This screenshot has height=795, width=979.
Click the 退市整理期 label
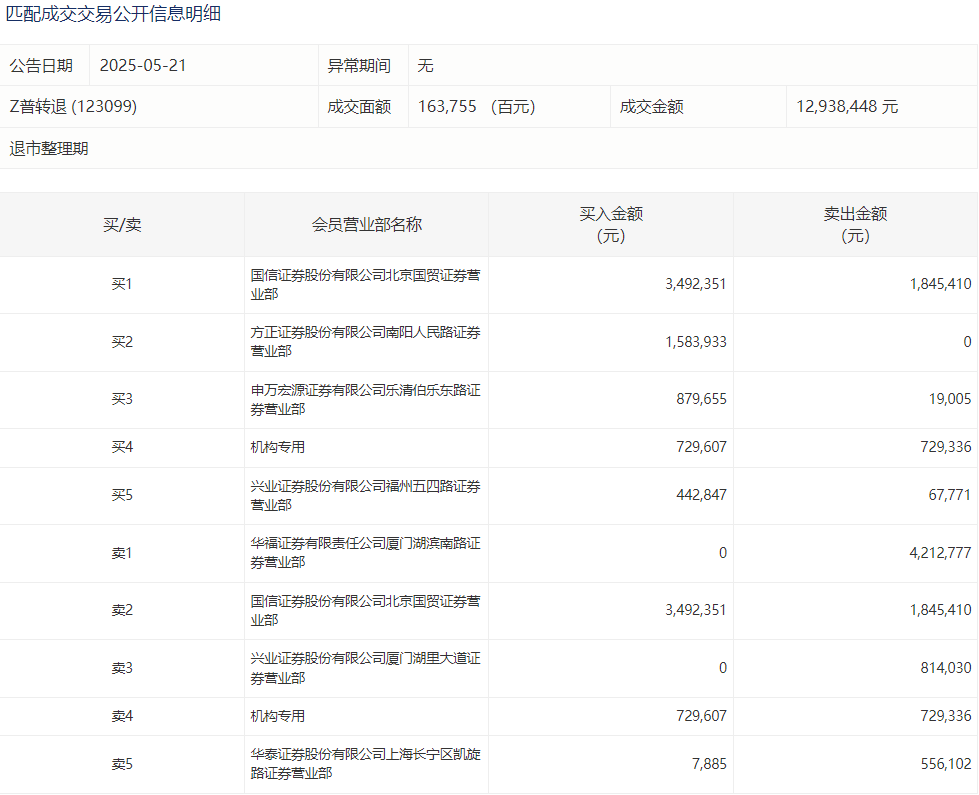point(49,149)
